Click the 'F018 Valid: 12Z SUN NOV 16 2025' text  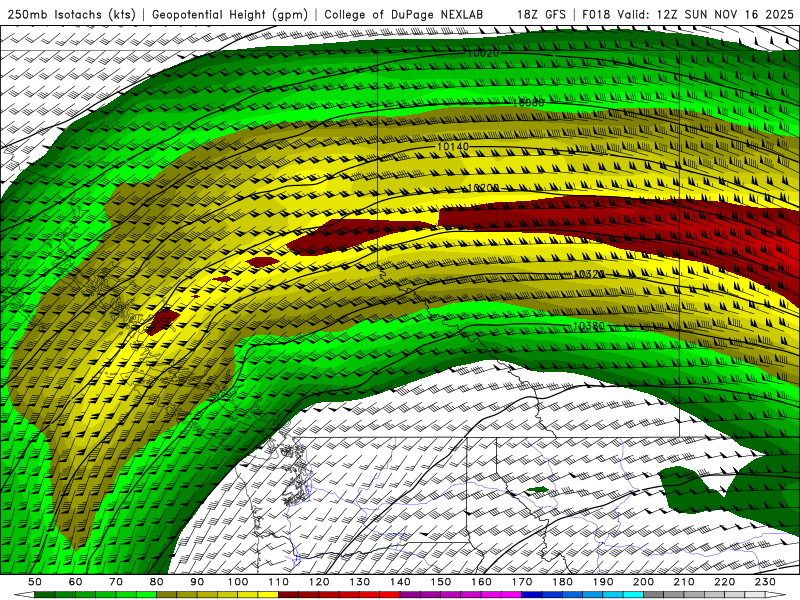coord(688,15)
